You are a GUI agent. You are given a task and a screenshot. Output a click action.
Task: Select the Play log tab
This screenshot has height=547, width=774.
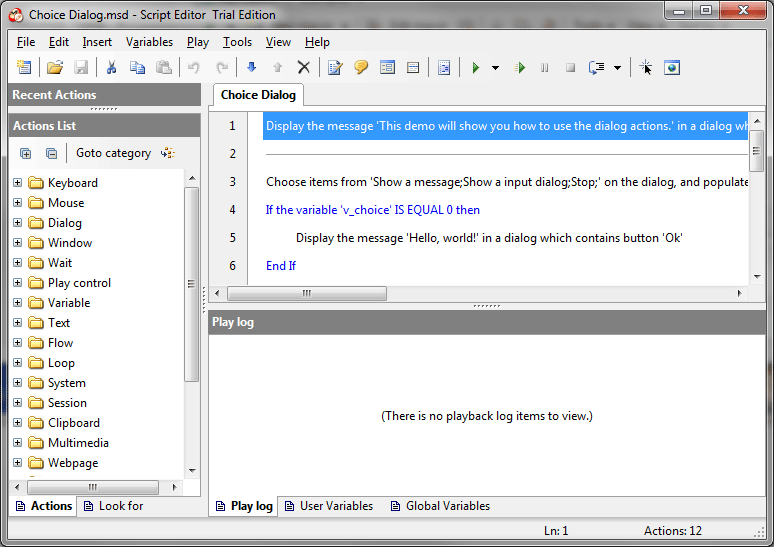pyautogui.click(x=244, y=506)
